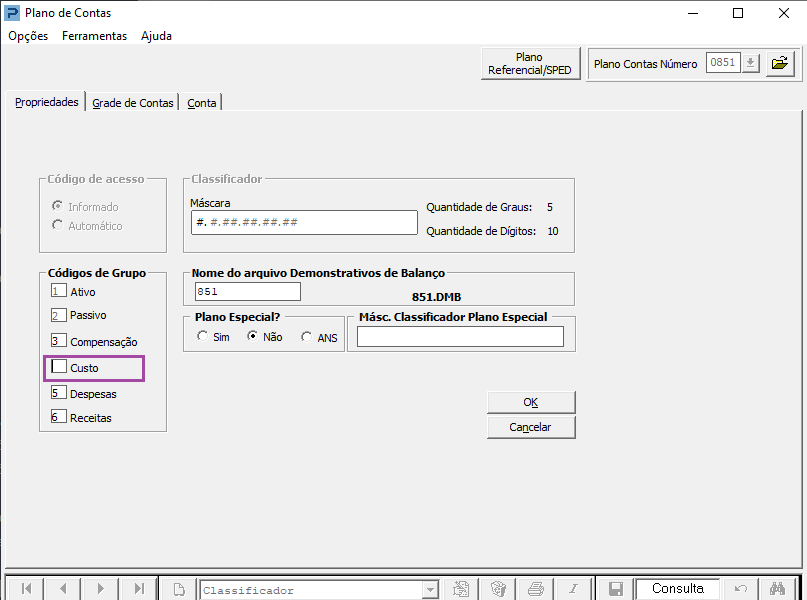Screen dimensions: 807x600
Task: Open plan with the folder icon
Action: (780, 63)
